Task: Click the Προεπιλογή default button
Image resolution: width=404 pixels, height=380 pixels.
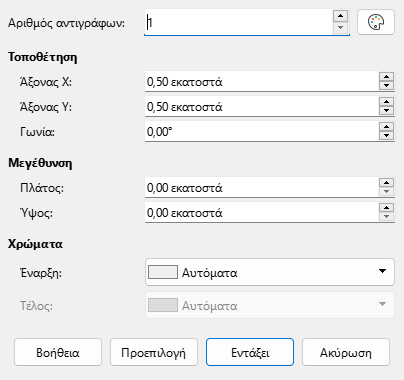Action: click(x=154, y=352)
